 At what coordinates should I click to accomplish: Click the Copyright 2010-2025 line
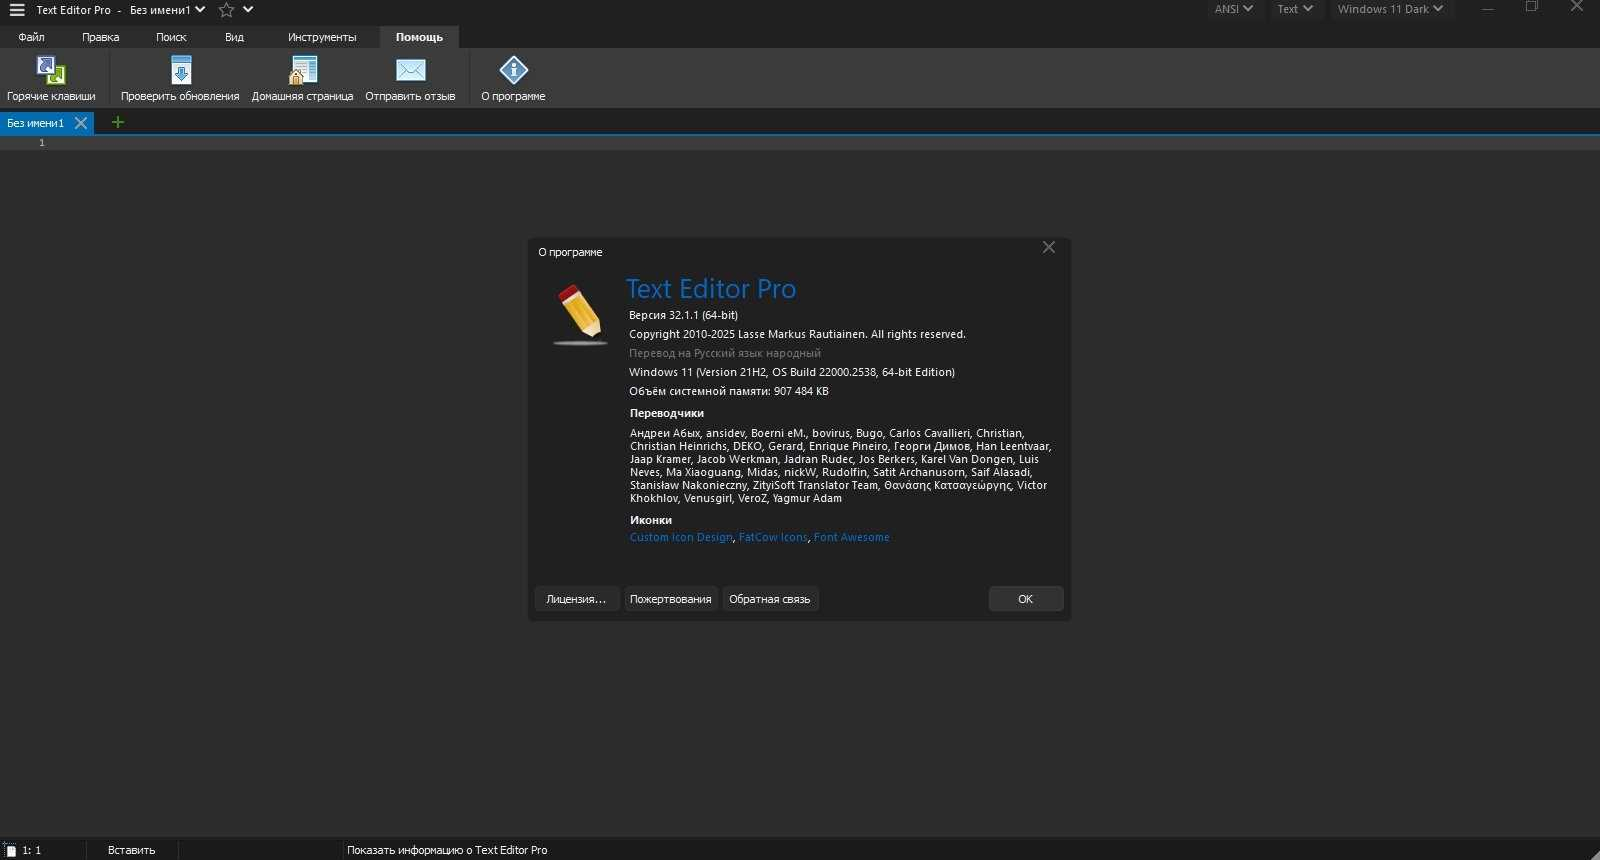[797, 334]
